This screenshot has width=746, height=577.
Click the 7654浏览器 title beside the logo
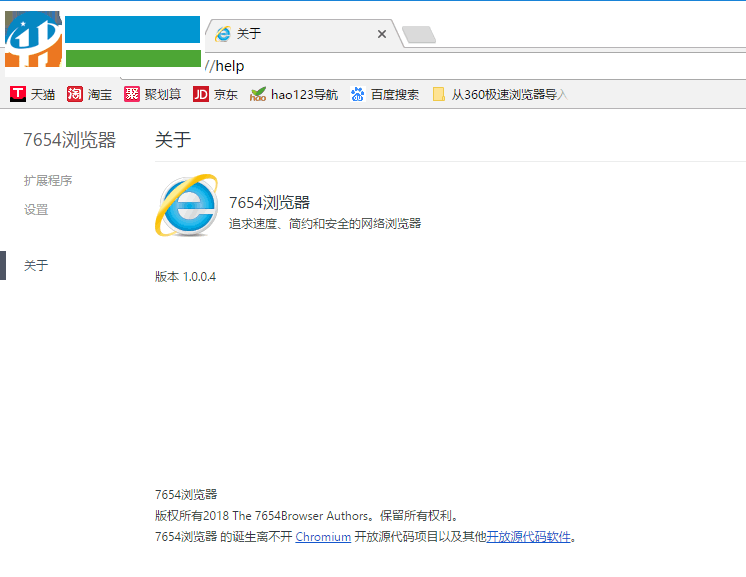[x=269, y=203]
